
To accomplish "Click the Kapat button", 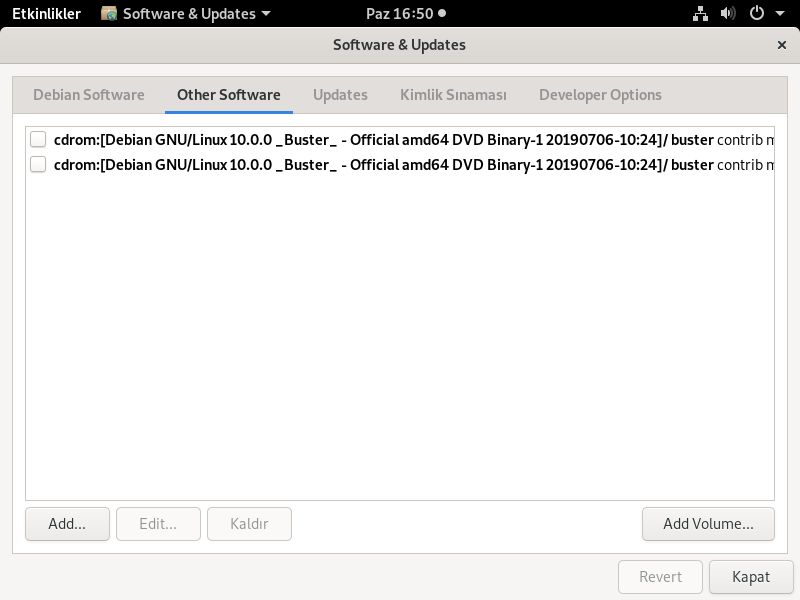I will click(751, 577).
